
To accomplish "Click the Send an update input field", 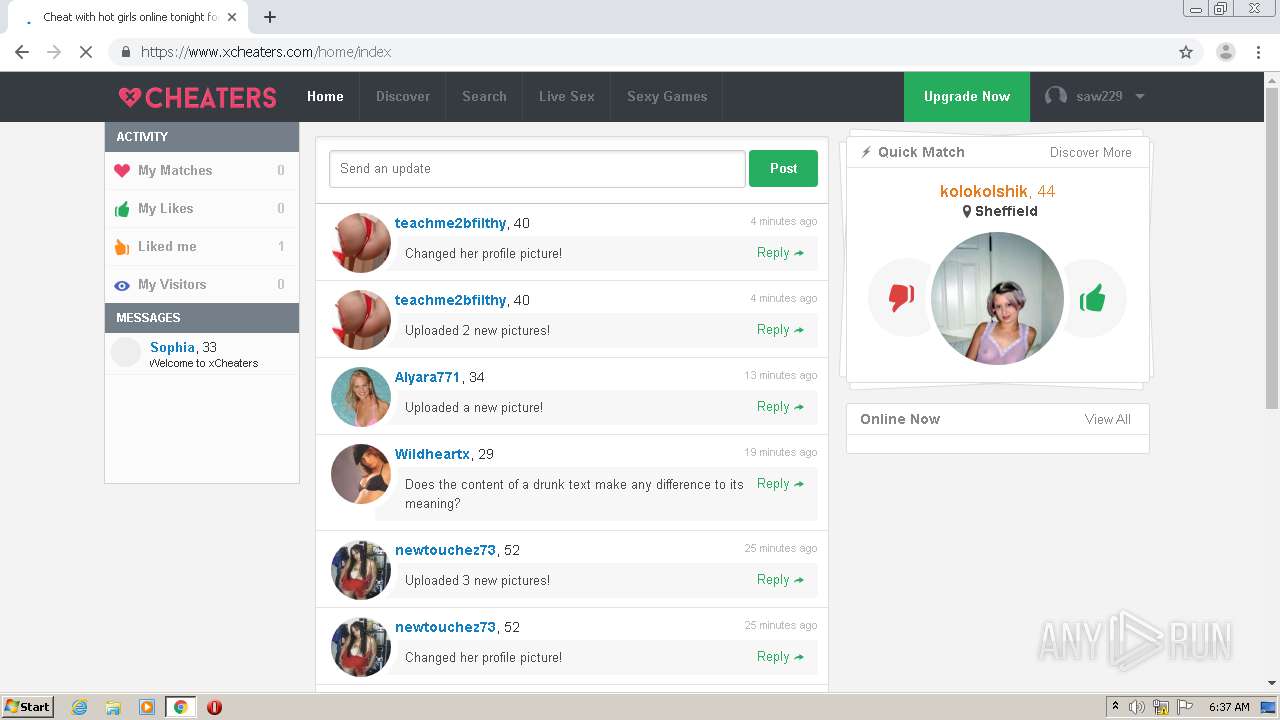I will tap(537, 169).
